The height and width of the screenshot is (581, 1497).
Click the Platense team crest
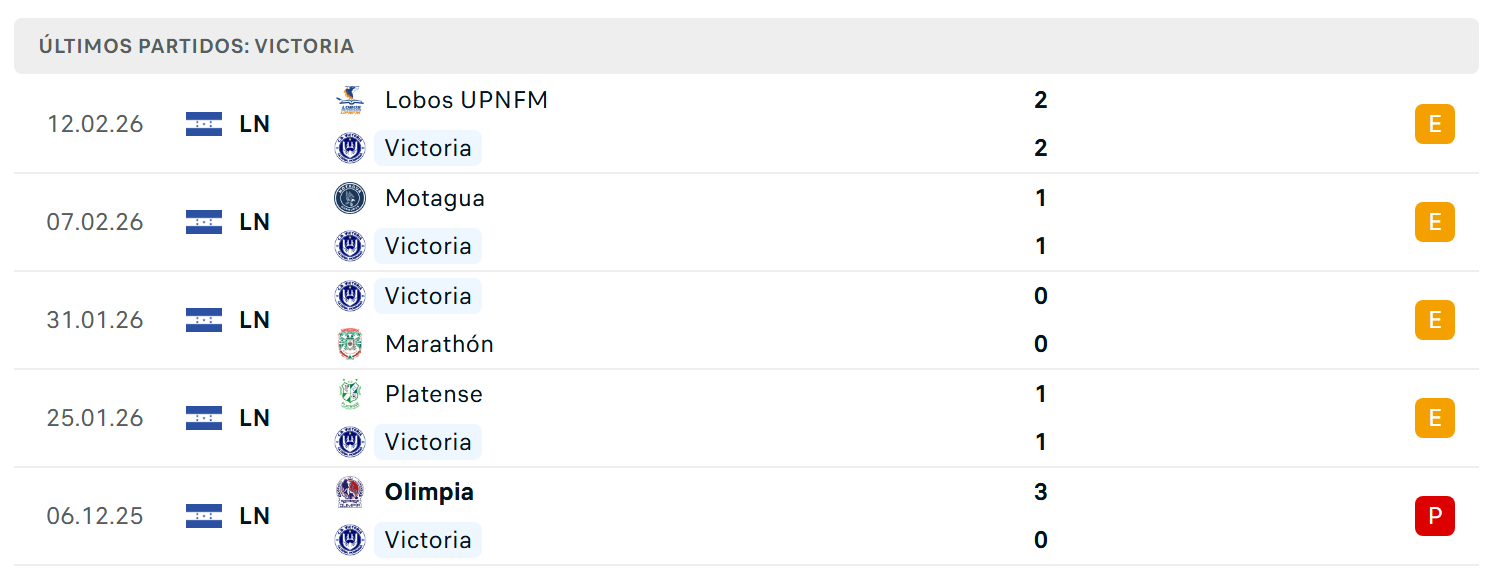(349, 394)
